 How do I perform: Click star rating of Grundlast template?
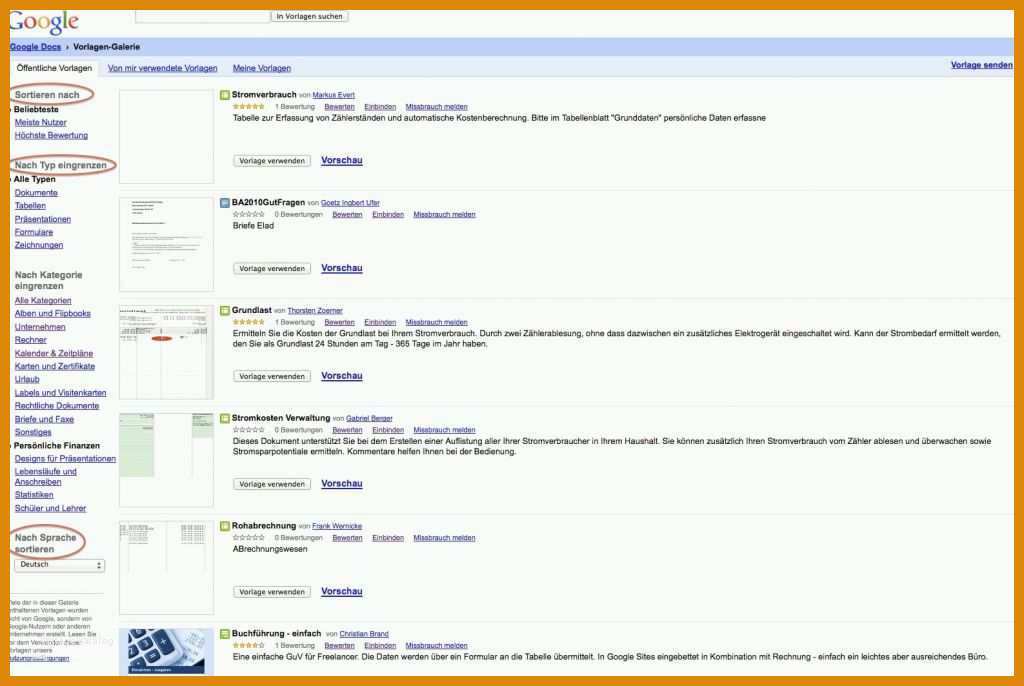[x=249, y=322]
